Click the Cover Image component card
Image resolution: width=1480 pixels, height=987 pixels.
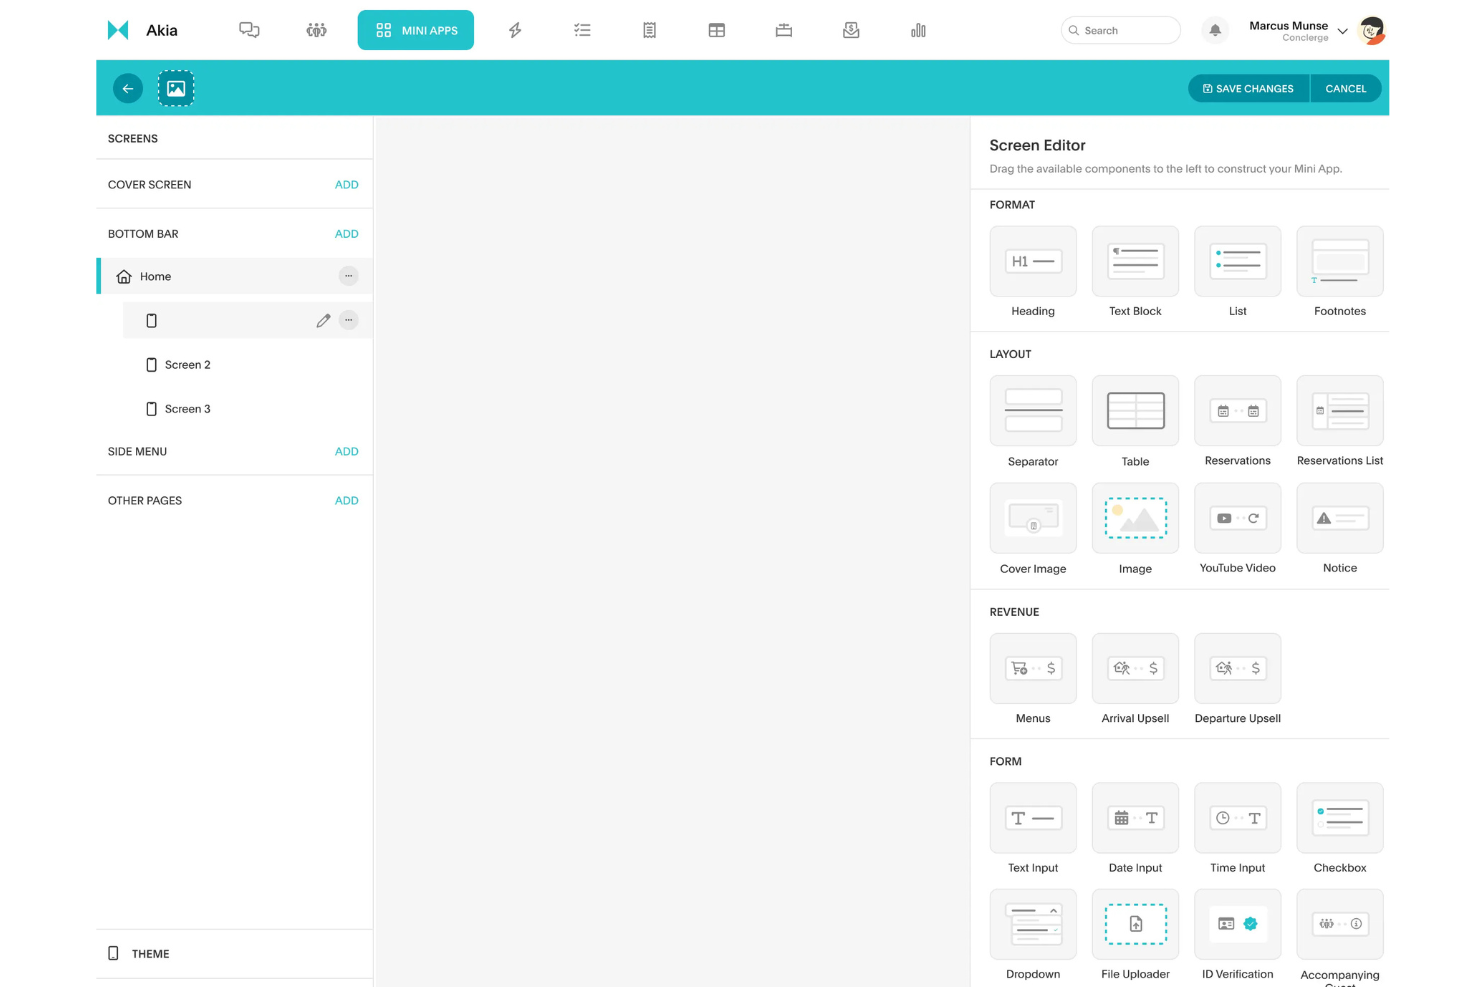(1033, 518)
